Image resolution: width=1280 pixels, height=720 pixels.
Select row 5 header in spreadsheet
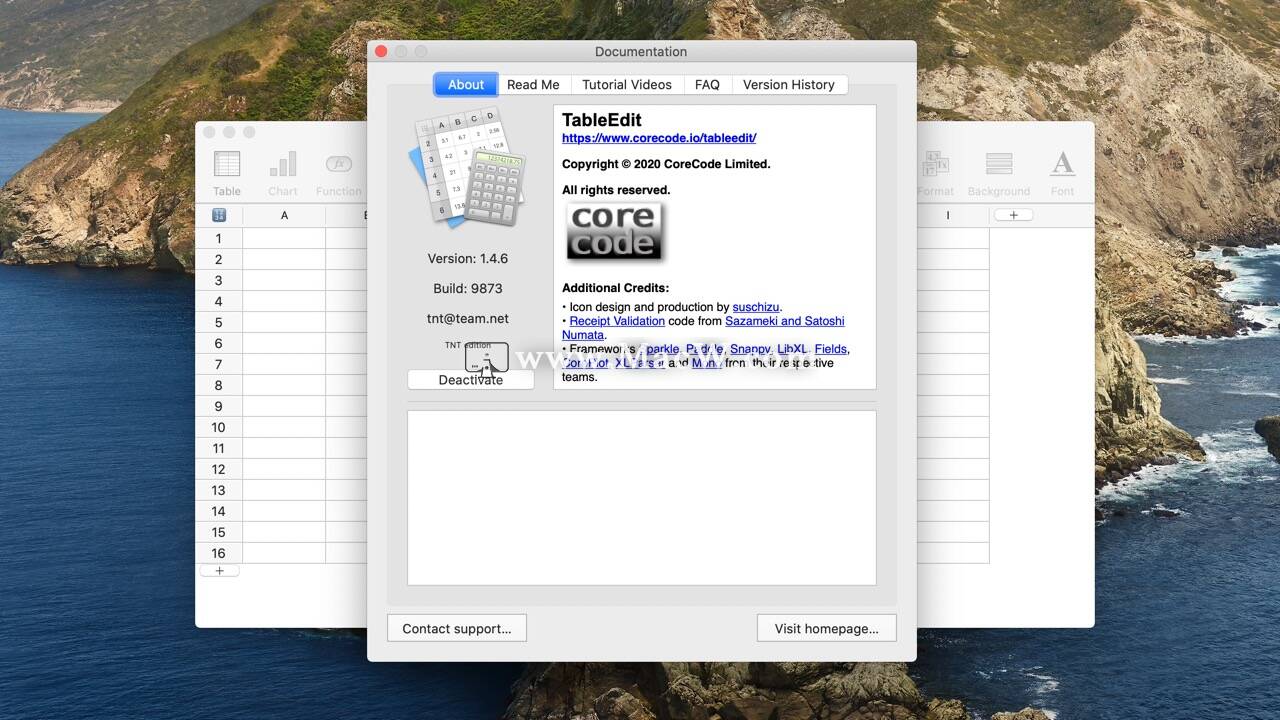coord(219,322)
